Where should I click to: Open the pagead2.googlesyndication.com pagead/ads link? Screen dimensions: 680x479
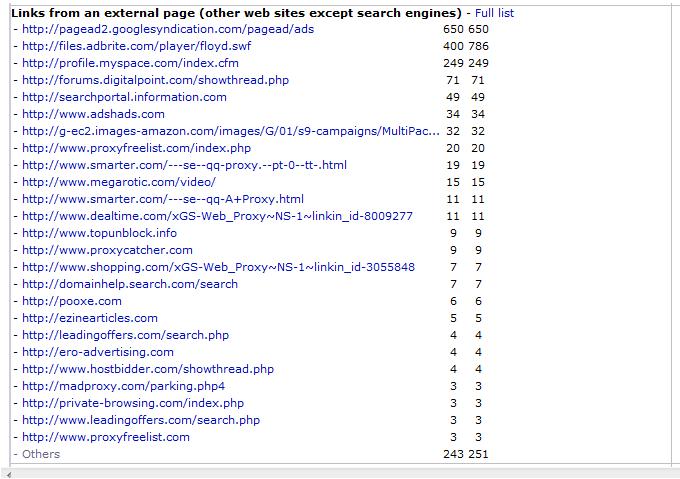click(167, 30)
